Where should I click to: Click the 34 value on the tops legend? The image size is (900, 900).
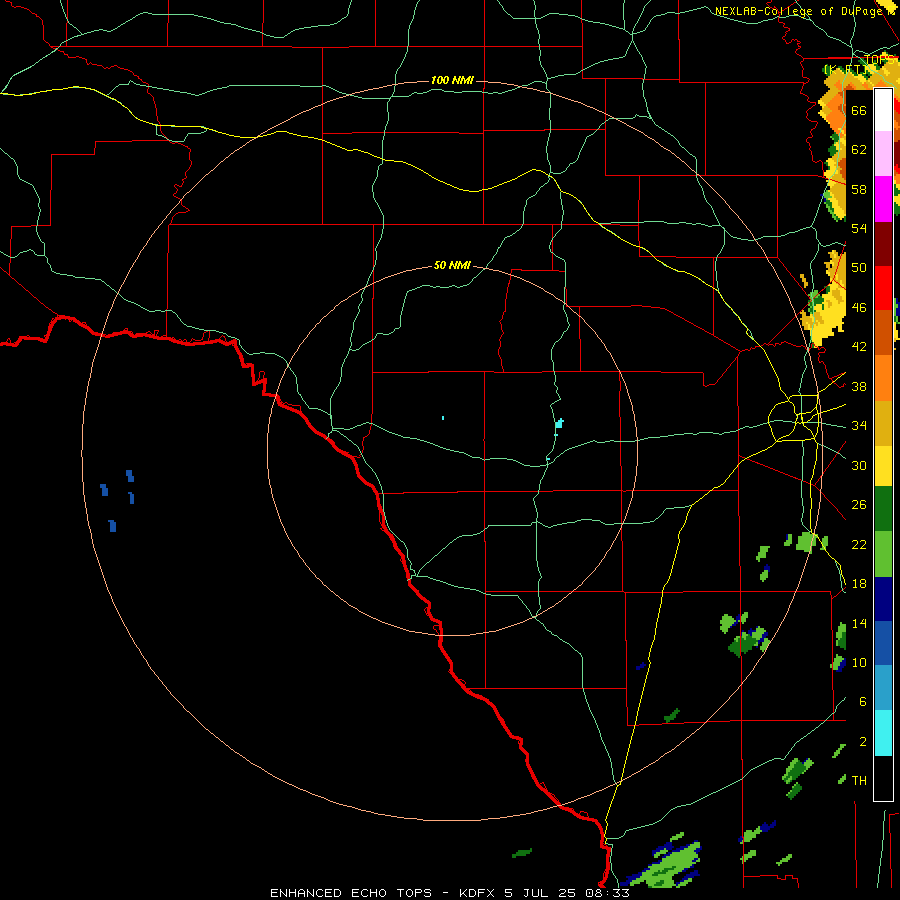(859, 426)
